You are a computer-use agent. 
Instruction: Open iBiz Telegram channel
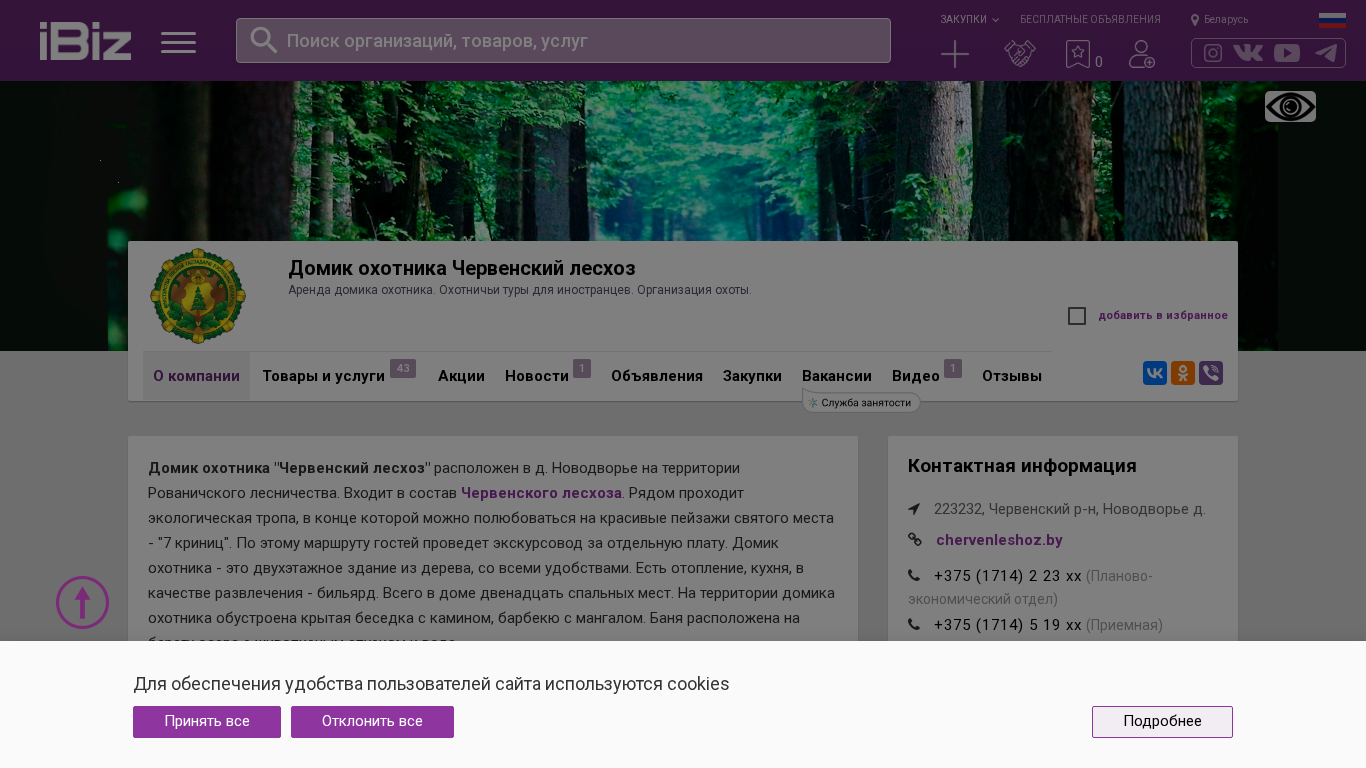(1326, 53)
